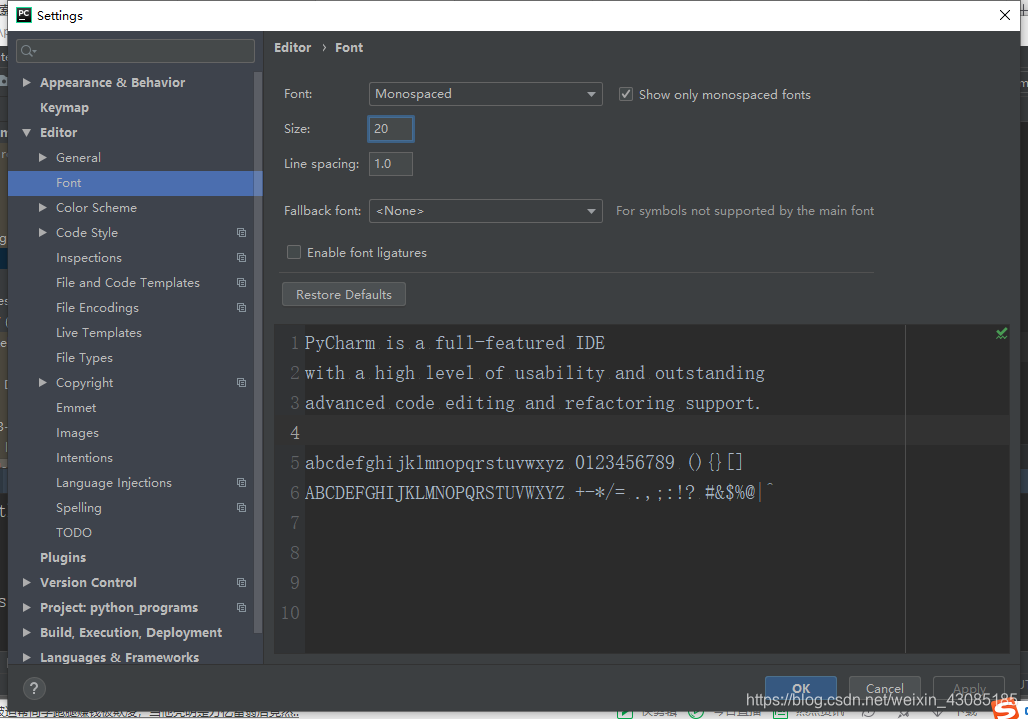Enable font ligatures checkbox
The width and height of the screenshot is (1028, 719).
click(294, 252)
